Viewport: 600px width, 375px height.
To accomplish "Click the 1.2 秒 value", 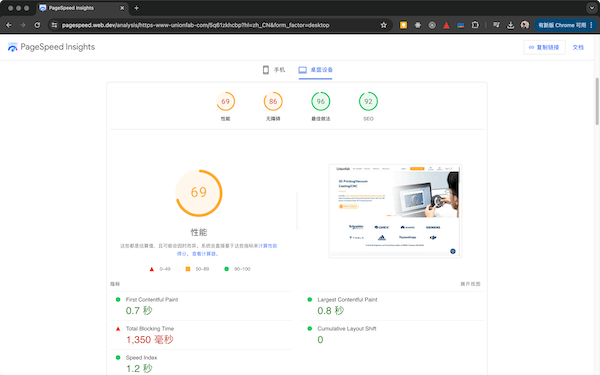I will [x=139, y=369].
